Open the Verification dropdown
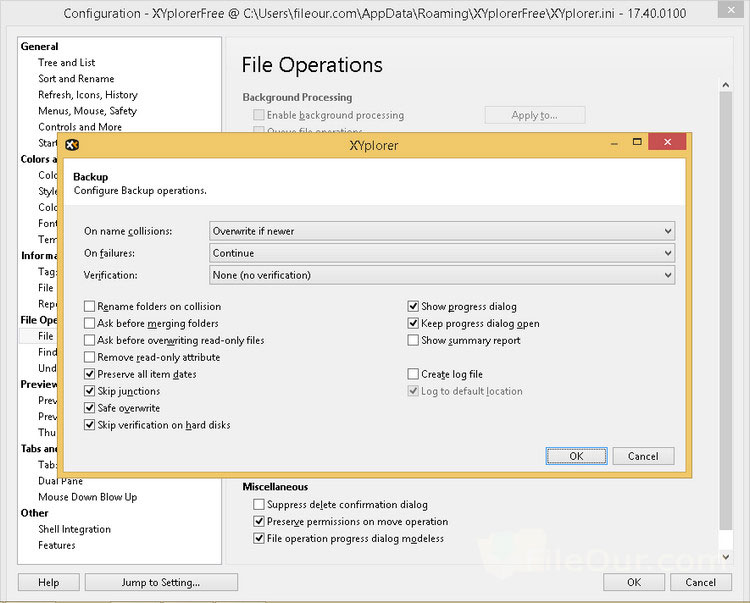This screenshot has height=603, width=750. pyautogui.click(x=442, y=275)
